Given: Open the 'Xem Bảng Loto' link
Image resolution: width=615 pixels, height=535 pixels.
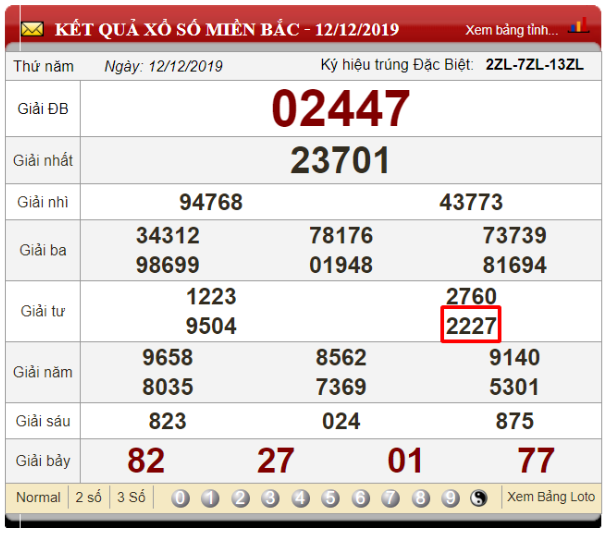Looking at the screenshot, I should tap(550, 497).
